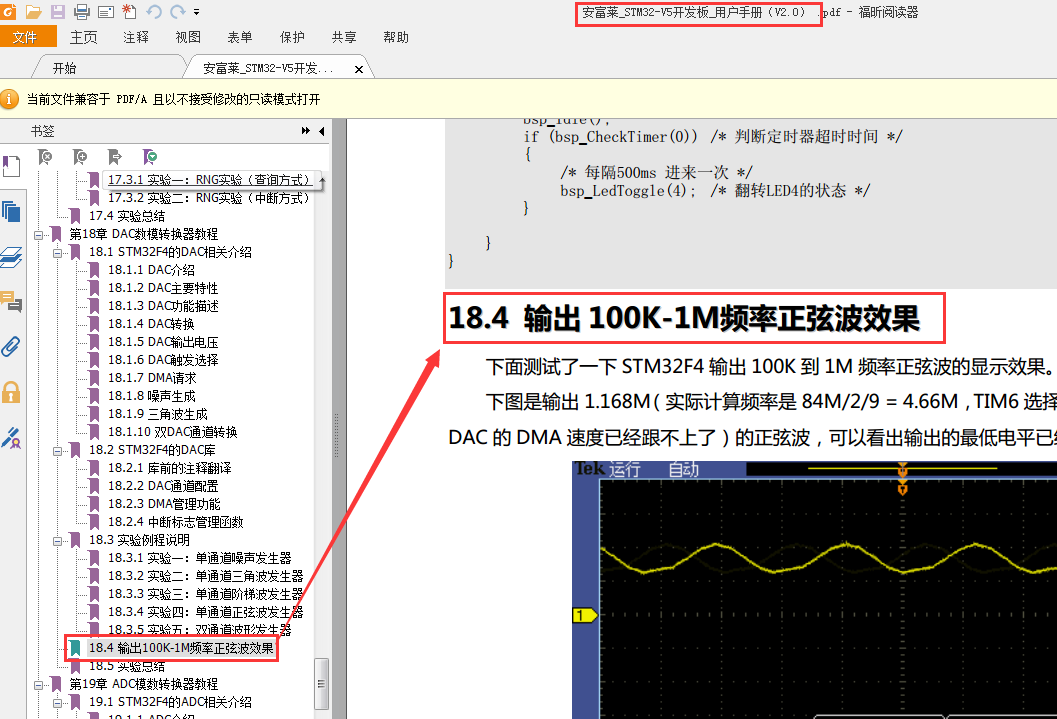
Task: Select bookmark 18.4 输出100K-1M频率正弦波效果
Action: (181, 648)
